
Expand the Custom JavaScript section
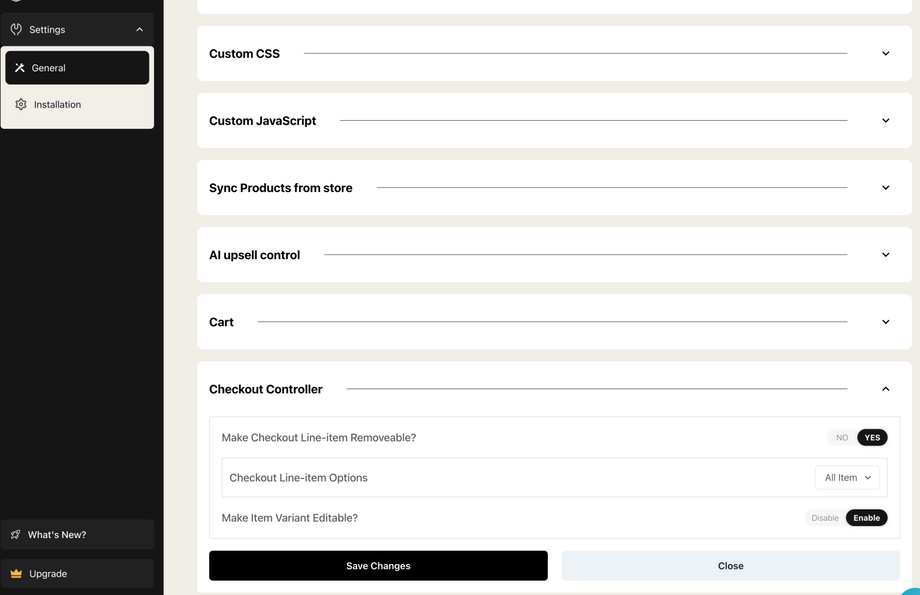coord(885,121)
